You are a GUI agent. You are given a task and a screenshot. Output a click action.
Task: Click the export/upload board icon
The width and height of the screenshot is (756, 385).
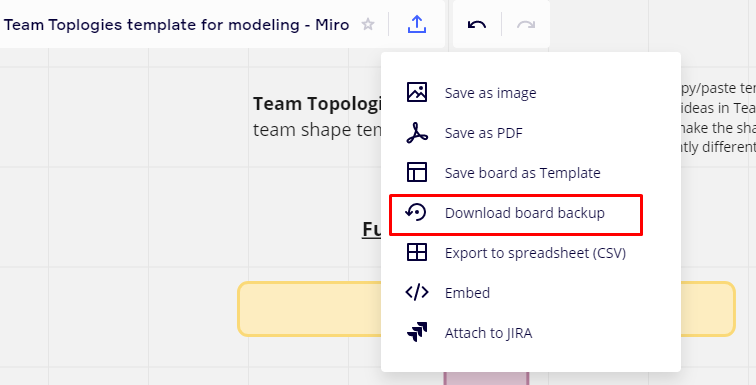coord(417,24)
